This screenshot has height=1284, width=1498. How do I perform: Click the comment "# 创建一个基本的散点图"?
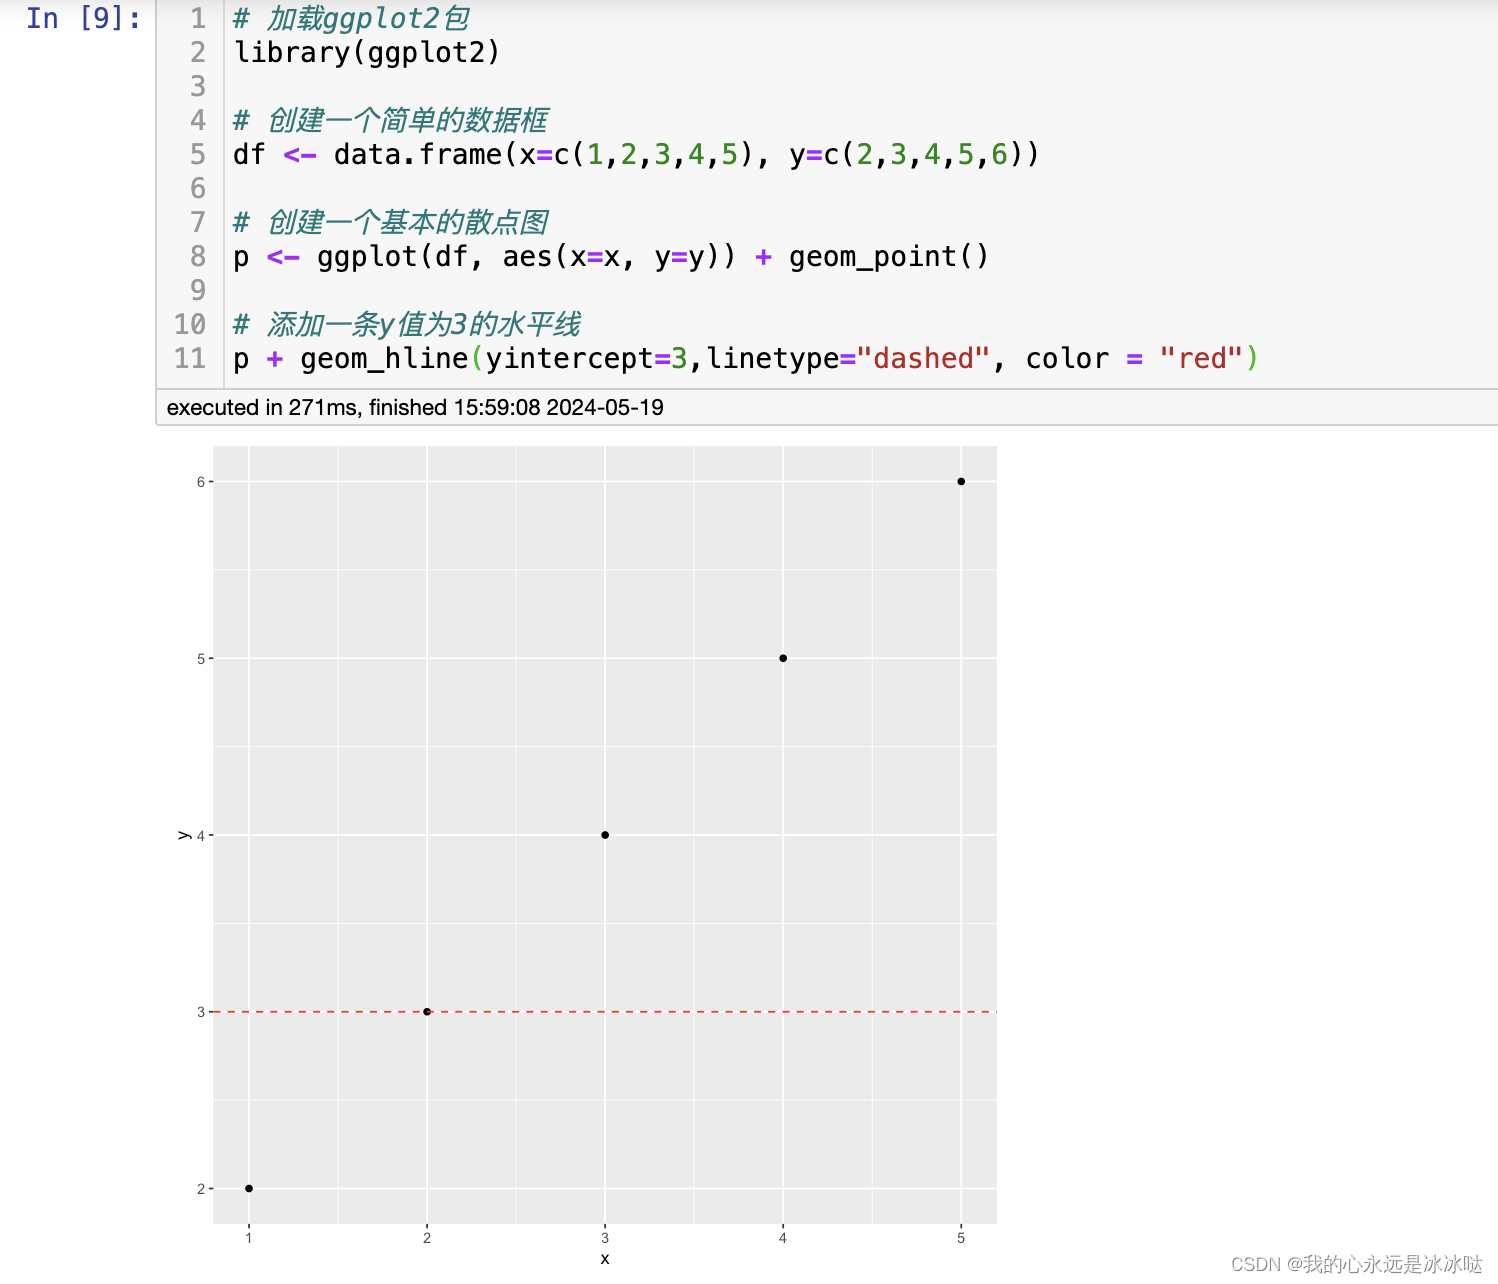pyautogui.click(x=390, y=221)
